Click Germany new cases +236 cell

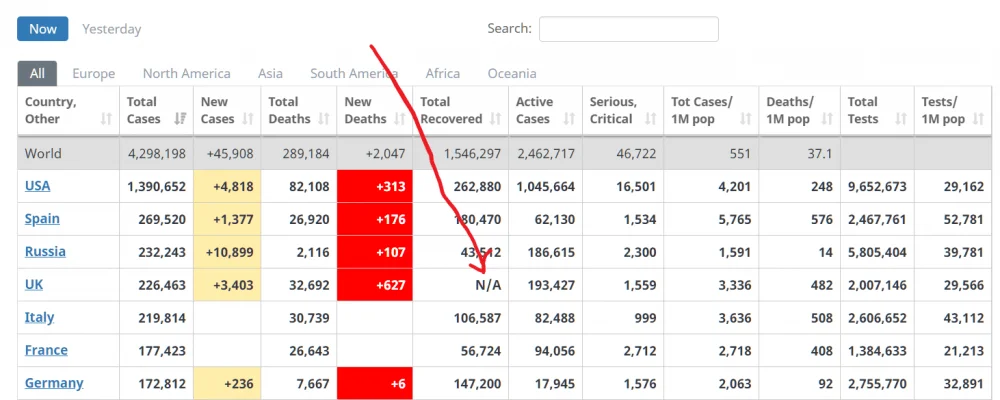(x=227, y=383)
